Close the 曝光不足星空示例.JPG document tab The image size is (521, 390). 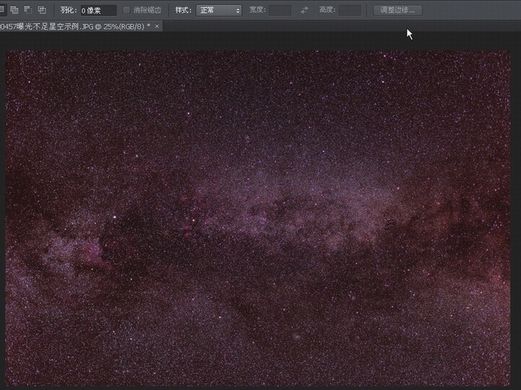coord(157,26)
